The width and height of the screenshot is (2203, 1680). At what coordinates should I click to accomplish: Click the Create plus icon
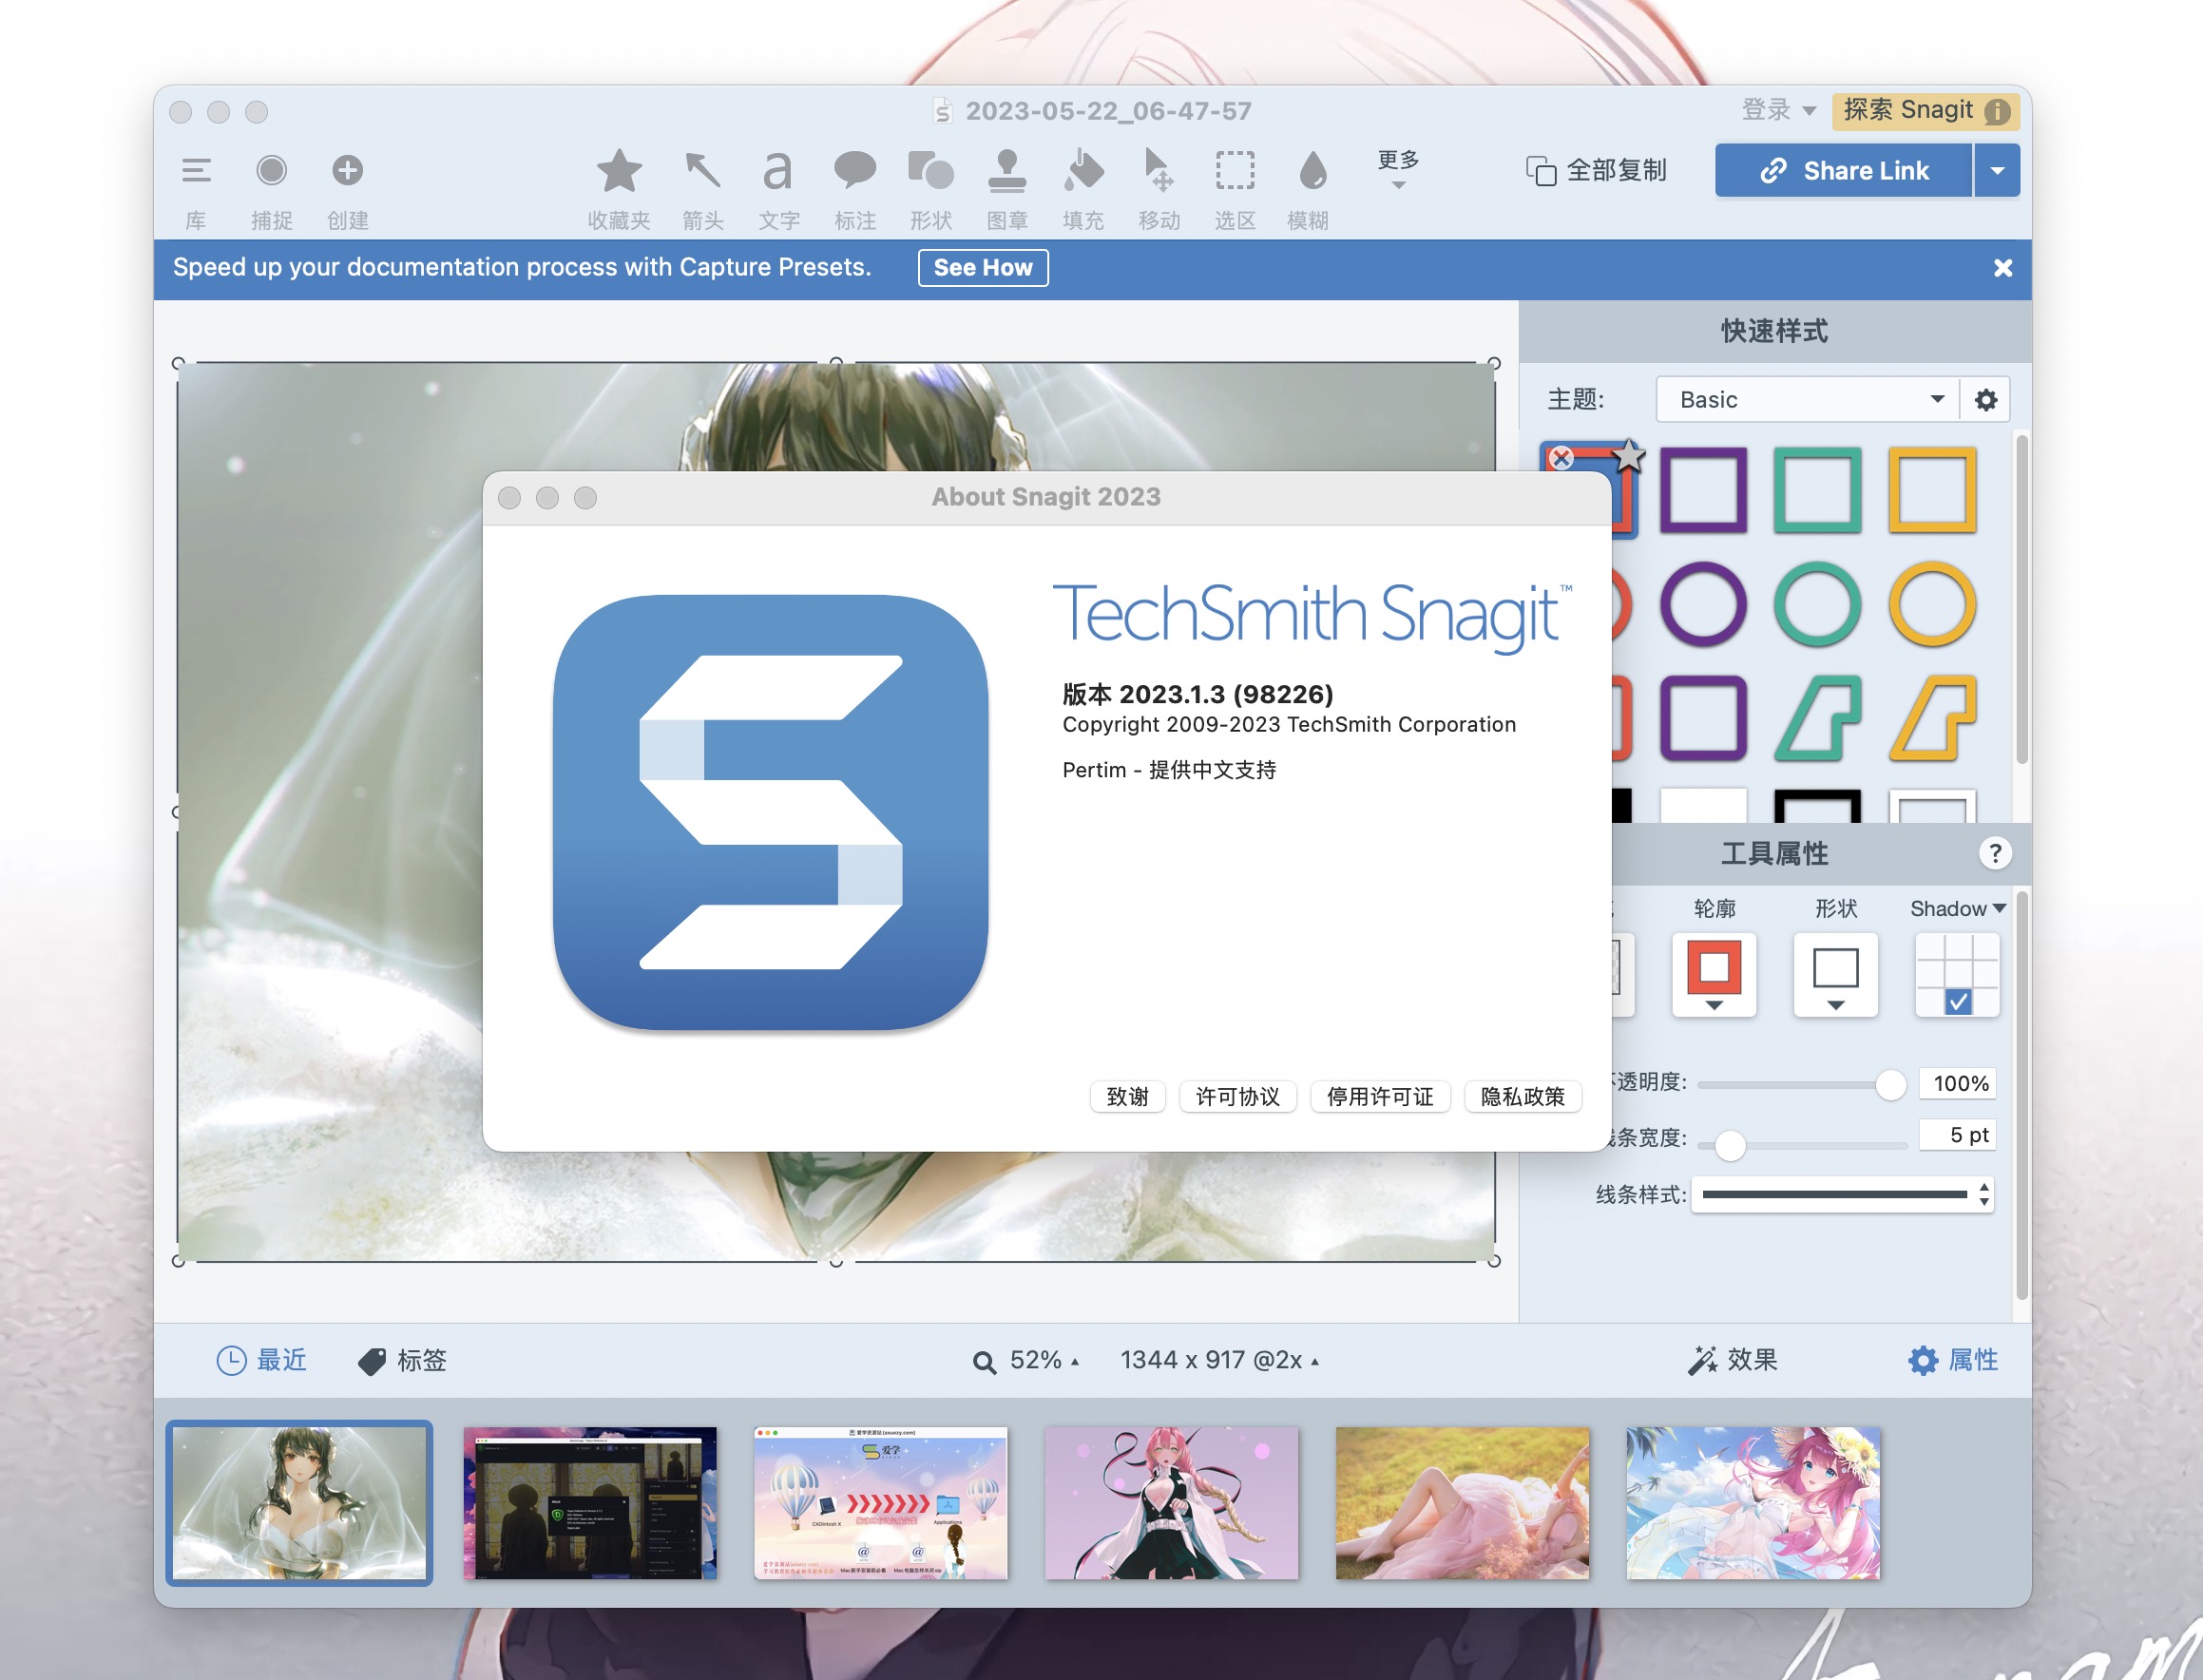347,171
